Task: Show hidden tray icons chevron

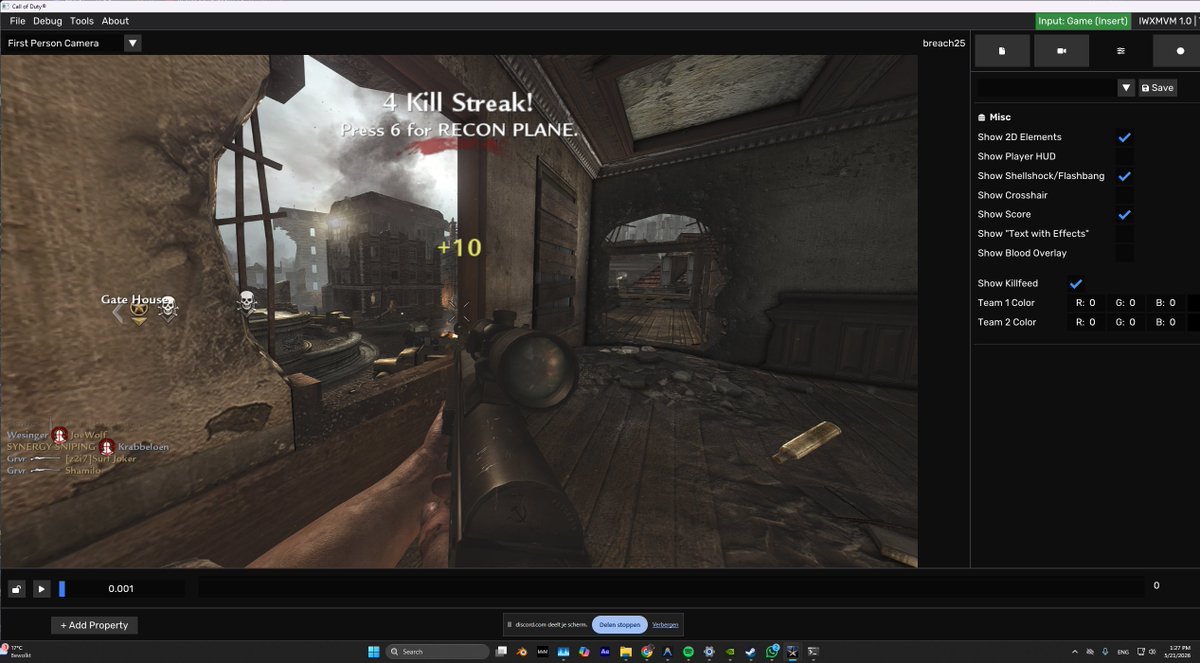Action: [x=1074, y=652]
